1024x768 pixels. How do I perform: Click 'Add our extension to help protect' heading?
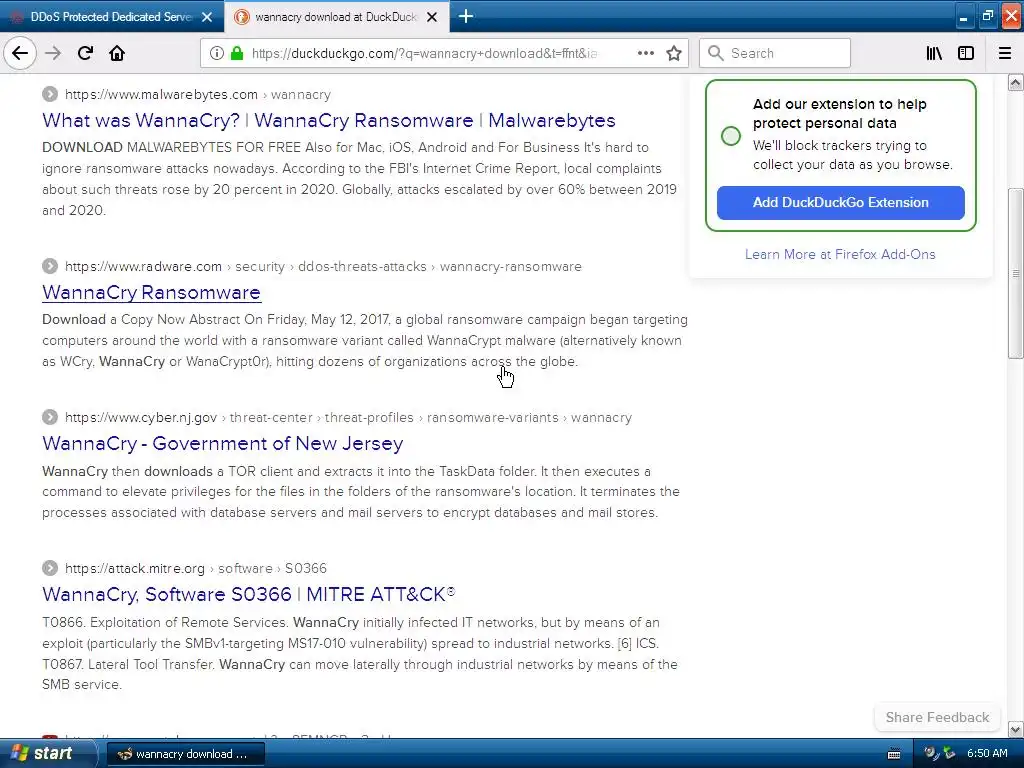839,114
